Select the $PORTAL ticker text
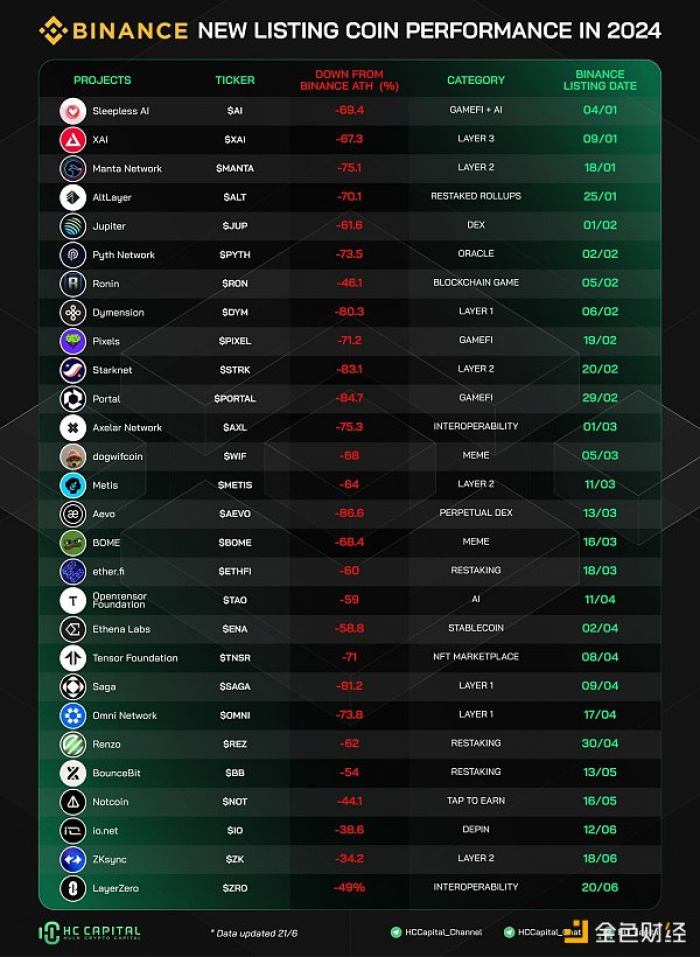The width and height of the screenshot is (700, 957). (235, 399)
